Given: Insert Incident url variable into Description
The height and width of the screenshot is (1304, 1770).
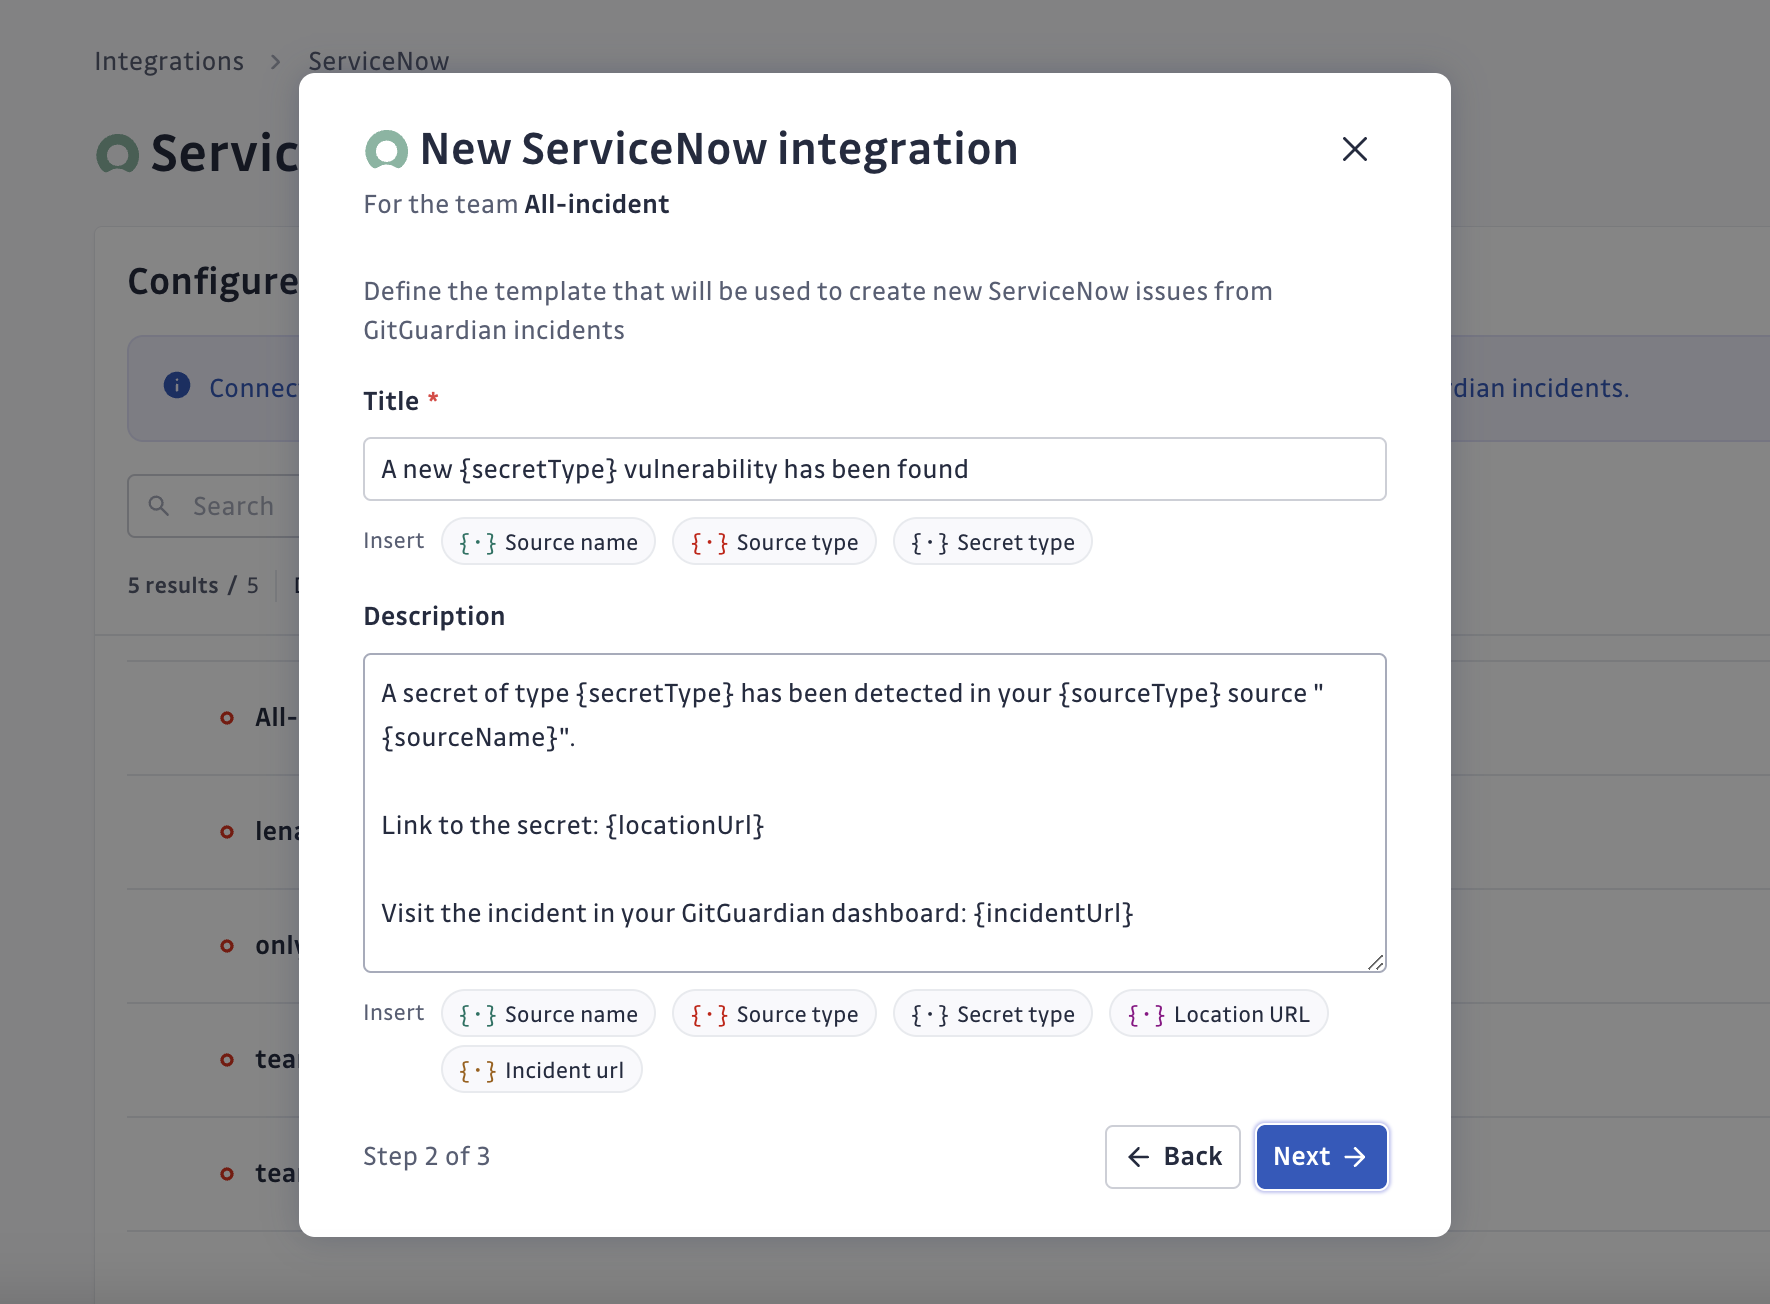Looking at the screenshot, I should [x=541, y=1070].
